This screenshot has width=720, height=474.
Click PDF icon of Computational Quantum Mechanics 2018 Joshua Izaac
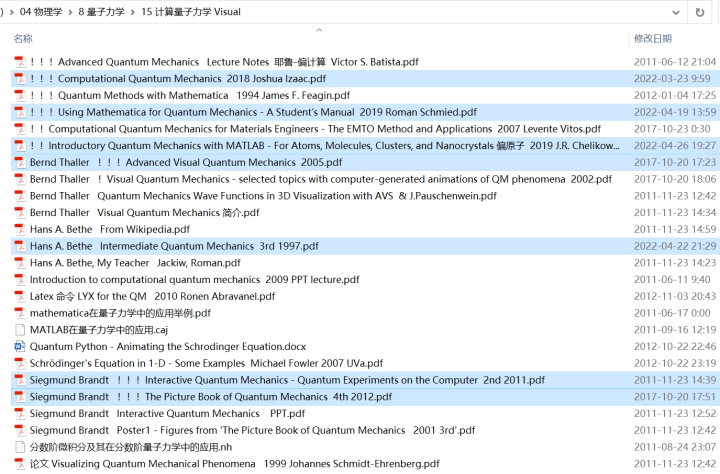coord(20,79)
